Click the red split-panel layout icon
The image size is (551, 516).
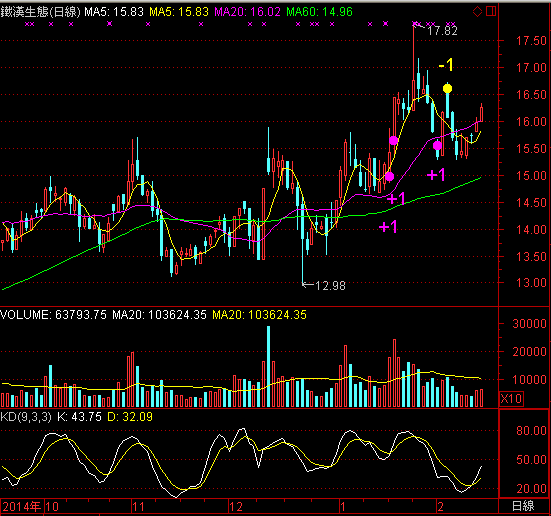coord(491,11)
